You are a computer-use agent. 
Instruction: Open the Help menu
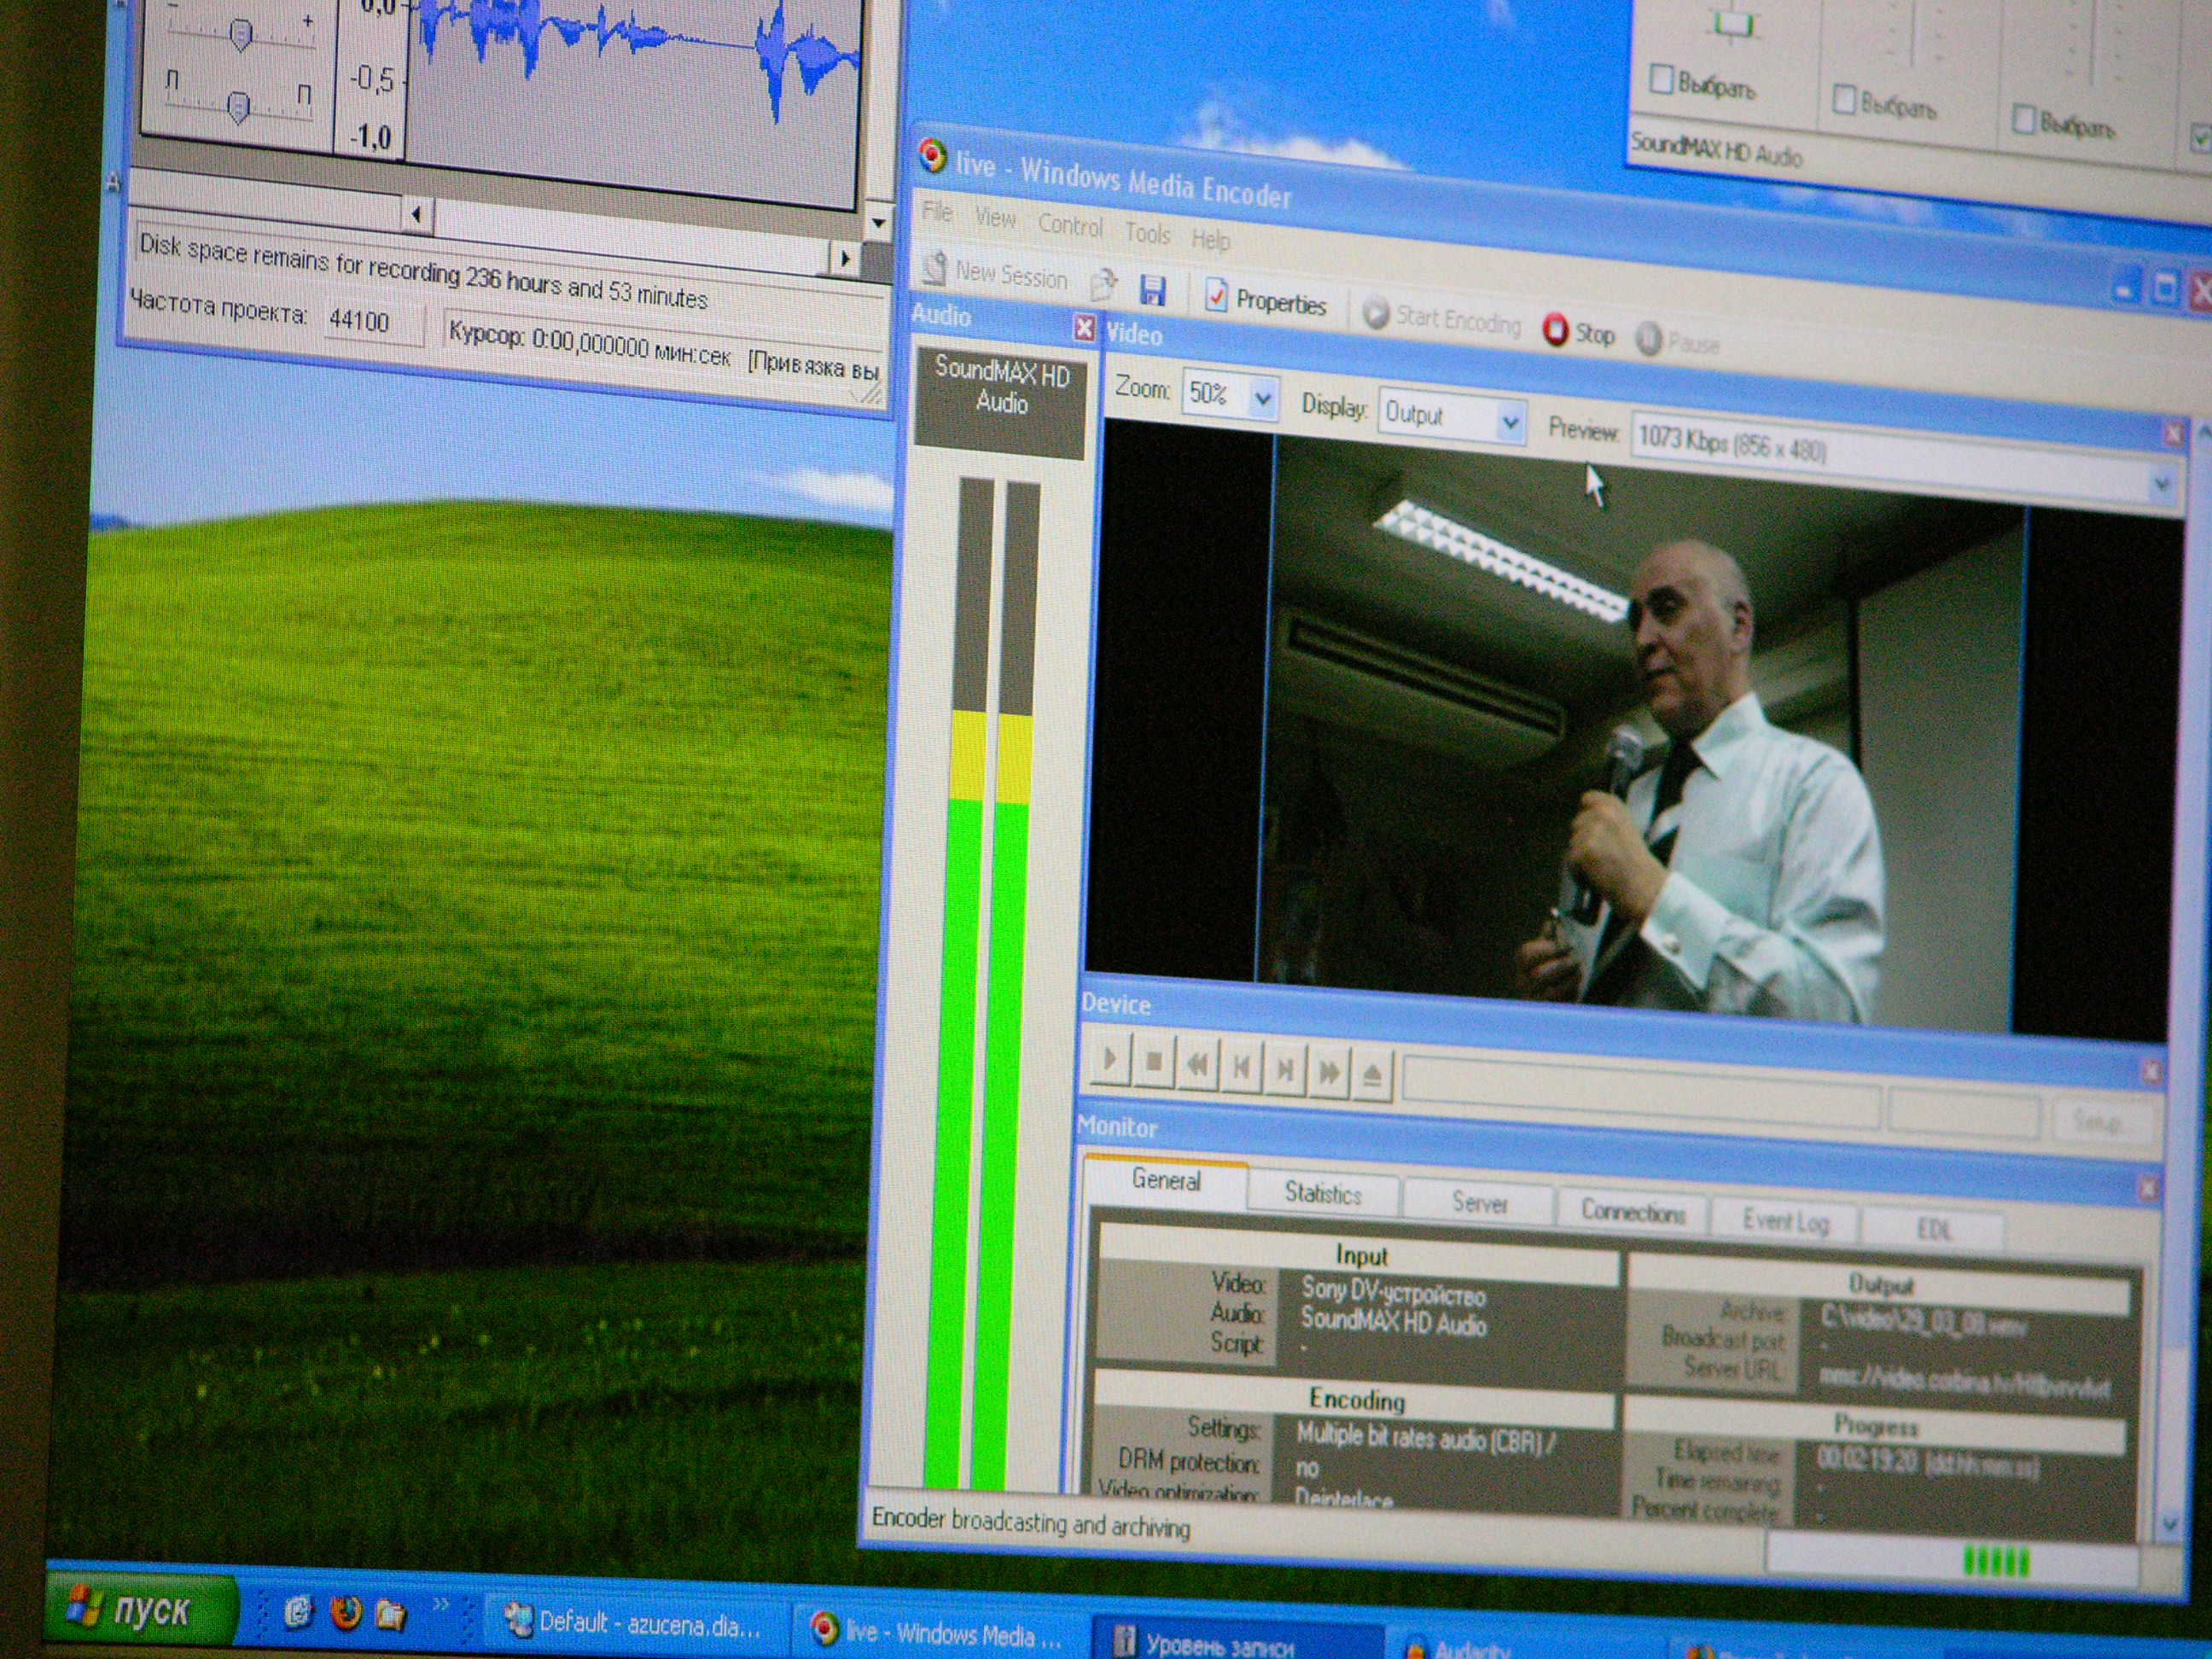point(1210,240)
